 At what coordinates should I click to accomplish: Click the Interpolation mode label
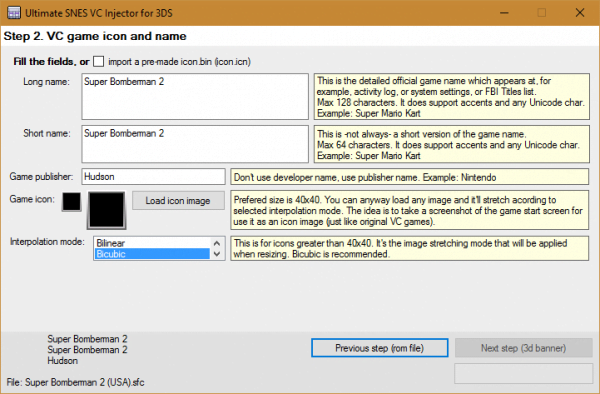[47, 242]
